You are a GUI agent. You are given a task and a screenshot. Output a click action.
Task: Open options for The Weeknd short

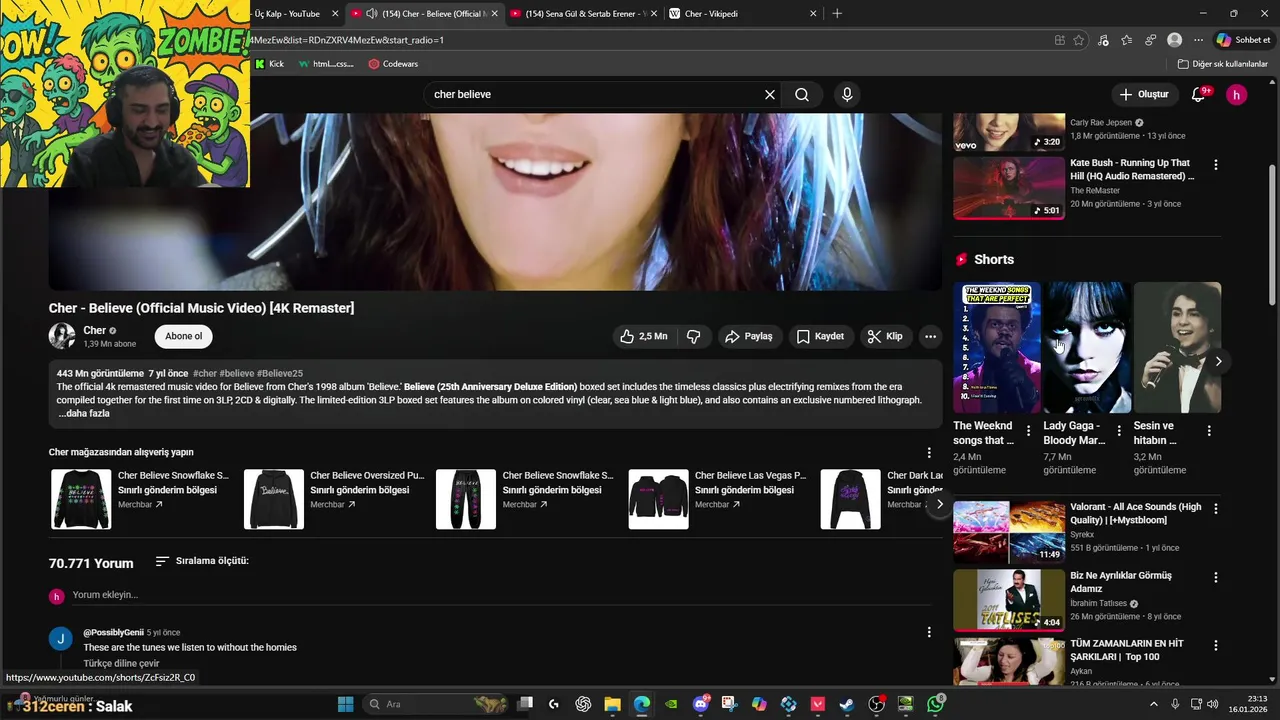(1029, 431)
